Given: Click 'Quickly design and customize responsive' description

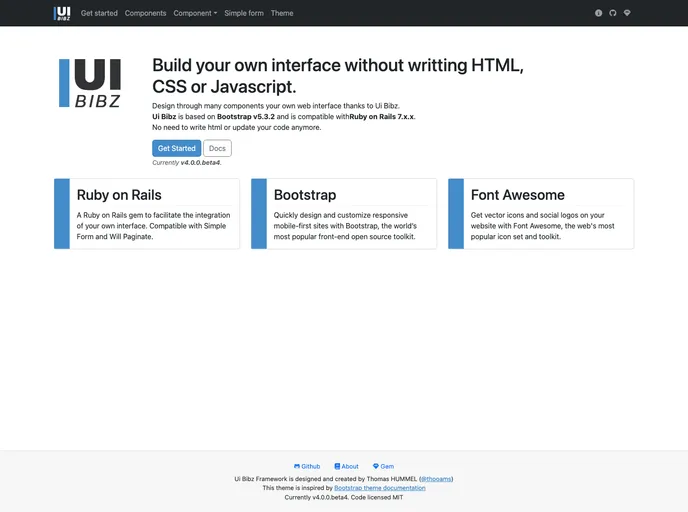Looking at the screenshot, I should [x=345, y=226].
